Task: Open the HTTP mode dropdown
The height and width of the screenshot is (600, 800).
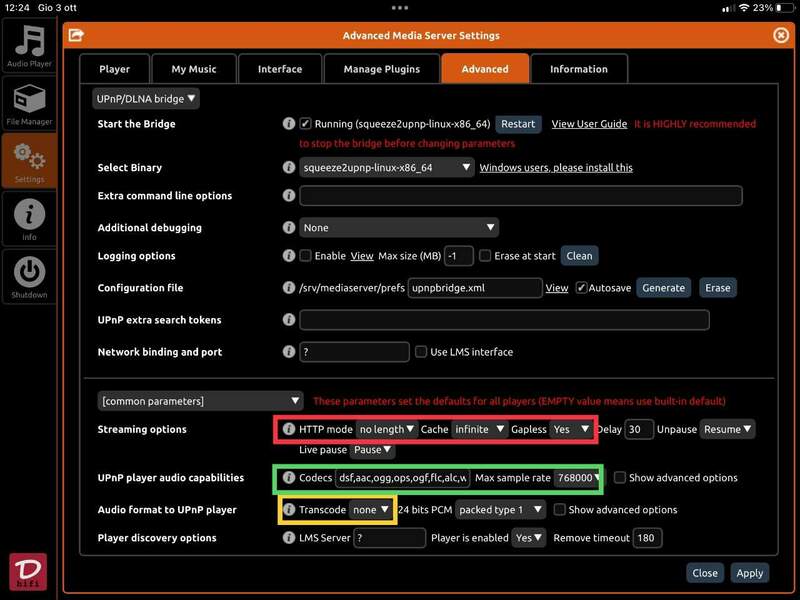Action: point(386,429)
